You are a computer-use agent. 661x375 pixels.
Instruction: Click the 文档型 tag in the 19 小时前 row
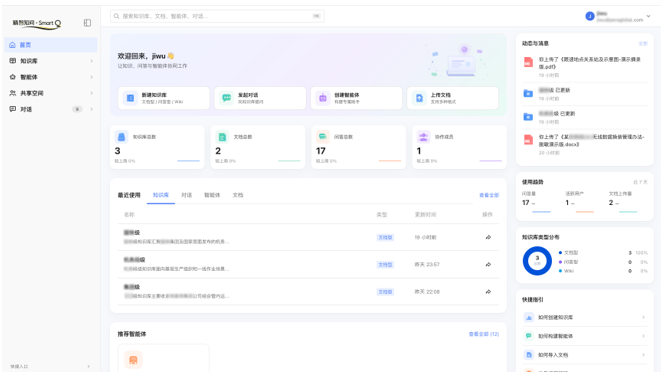[385, 237]
